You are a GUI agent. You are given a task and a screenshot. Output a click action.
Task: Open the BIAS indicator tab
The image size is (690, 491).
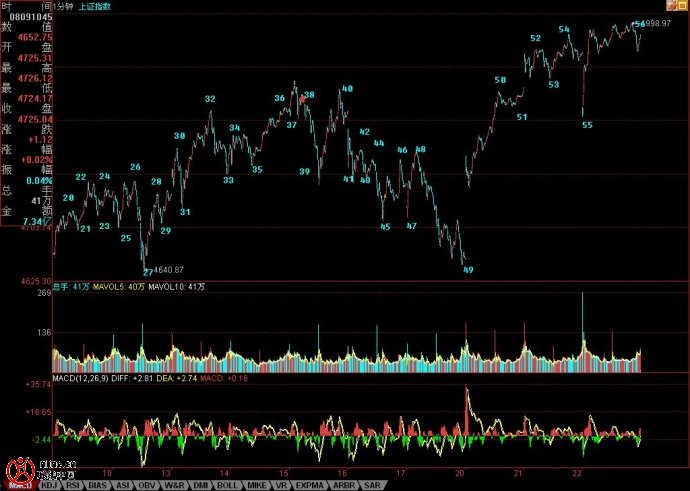[x=98, y=484]
